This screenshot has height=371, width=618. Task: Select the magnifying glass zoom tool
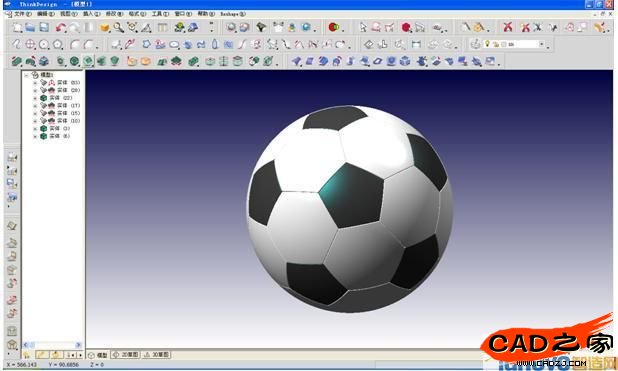(119, 27)
